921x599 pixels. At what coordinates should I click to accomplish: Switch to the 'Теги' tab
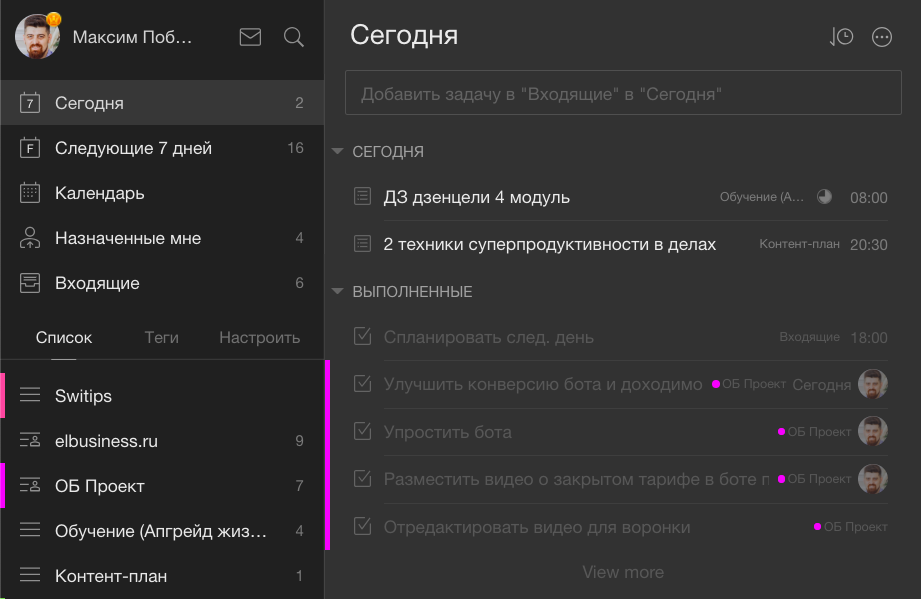pos(160,337)
